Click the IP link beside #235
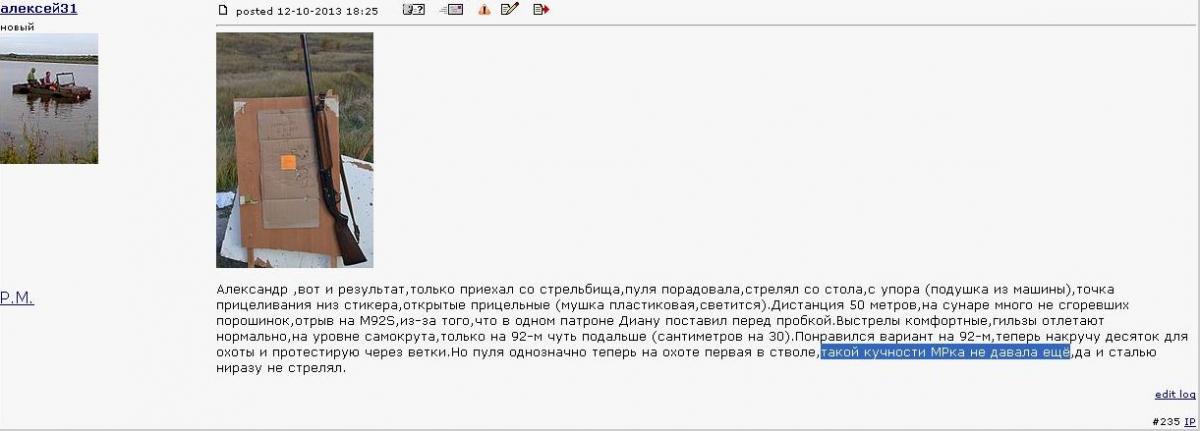 point(1190,422)
